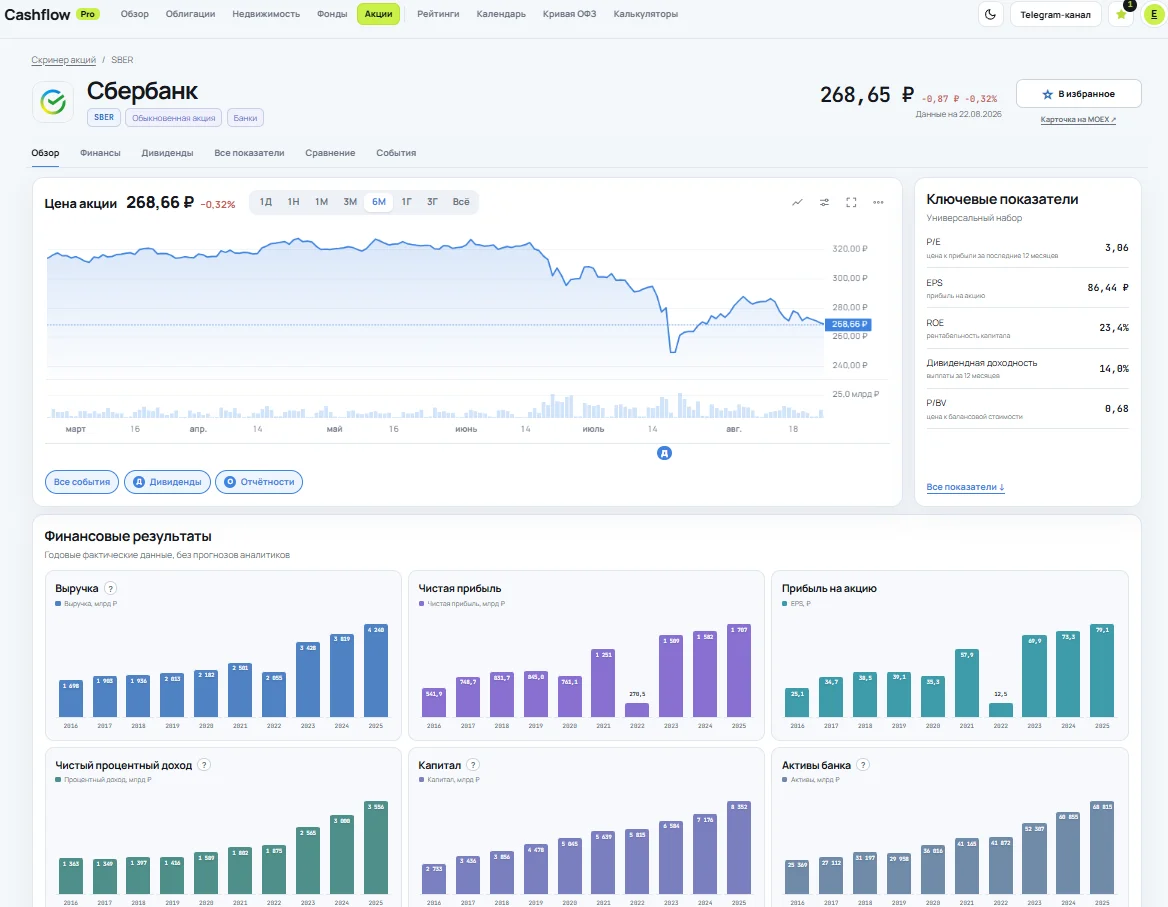This screenshot has width=1168, height=907.
Task: Click the 2021 bar in Чистая прибыль chart
Action: pos(603,683)
